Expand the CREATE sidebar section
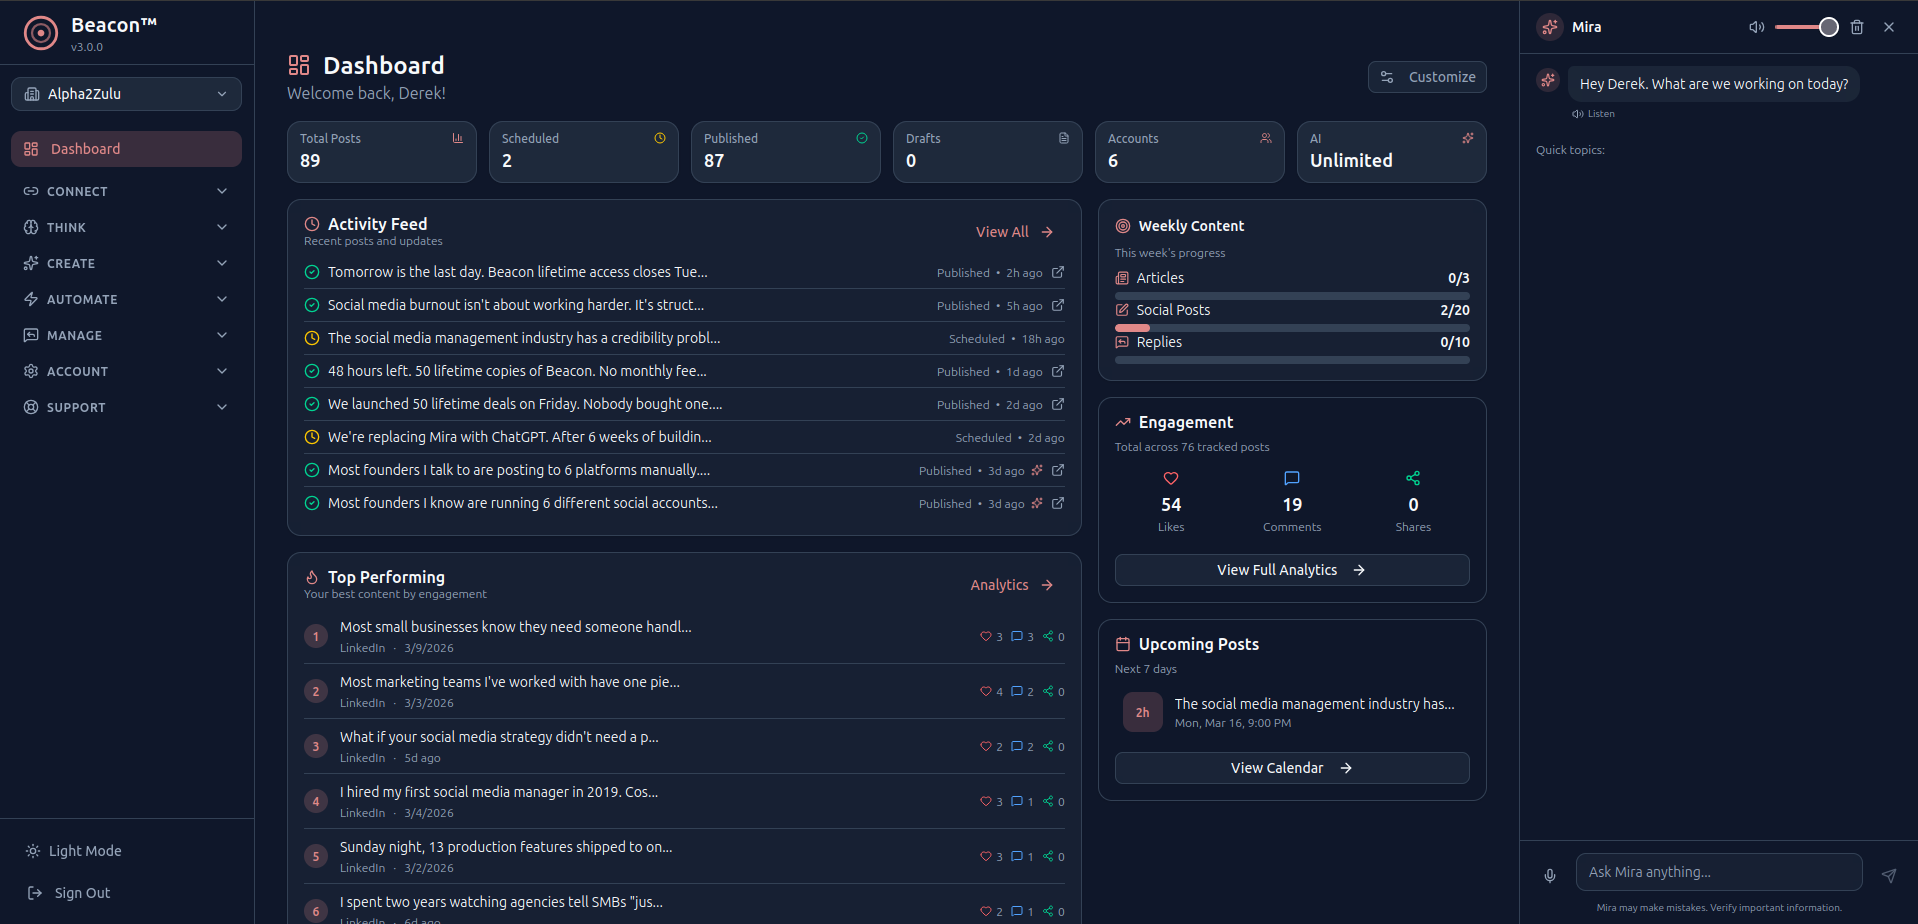1918x924 pixels. tap(126, 263)
